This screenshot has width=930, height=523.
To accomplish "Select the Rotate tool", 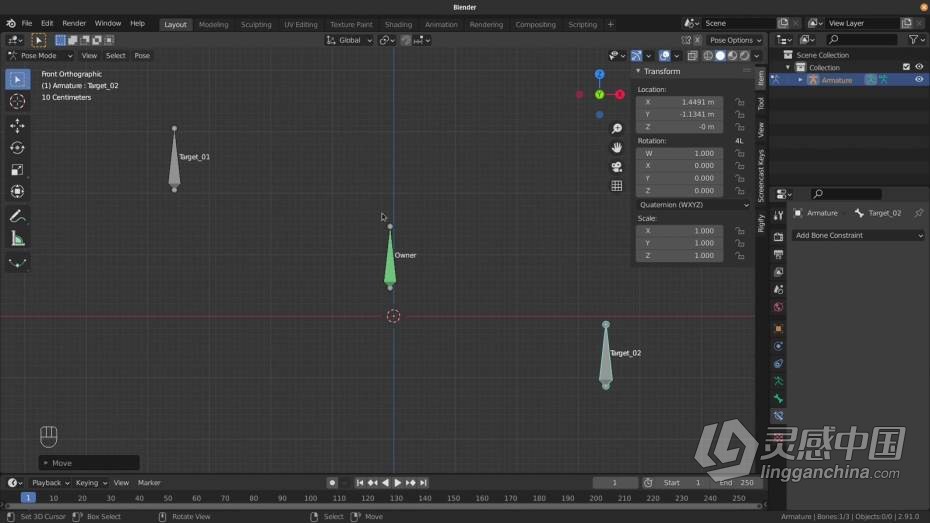I will (17, 147).
